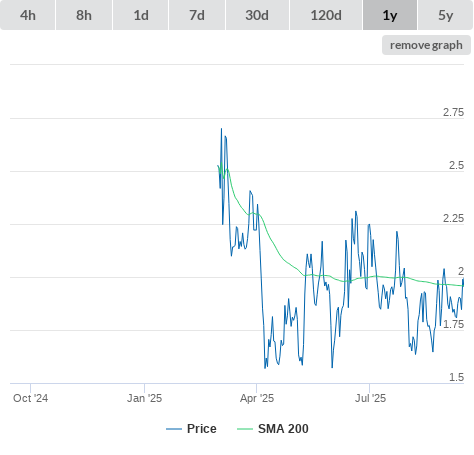Click the Oct '24 axis tick label
This screenshot has width=474, height=455.
click(x=30, y=398)
